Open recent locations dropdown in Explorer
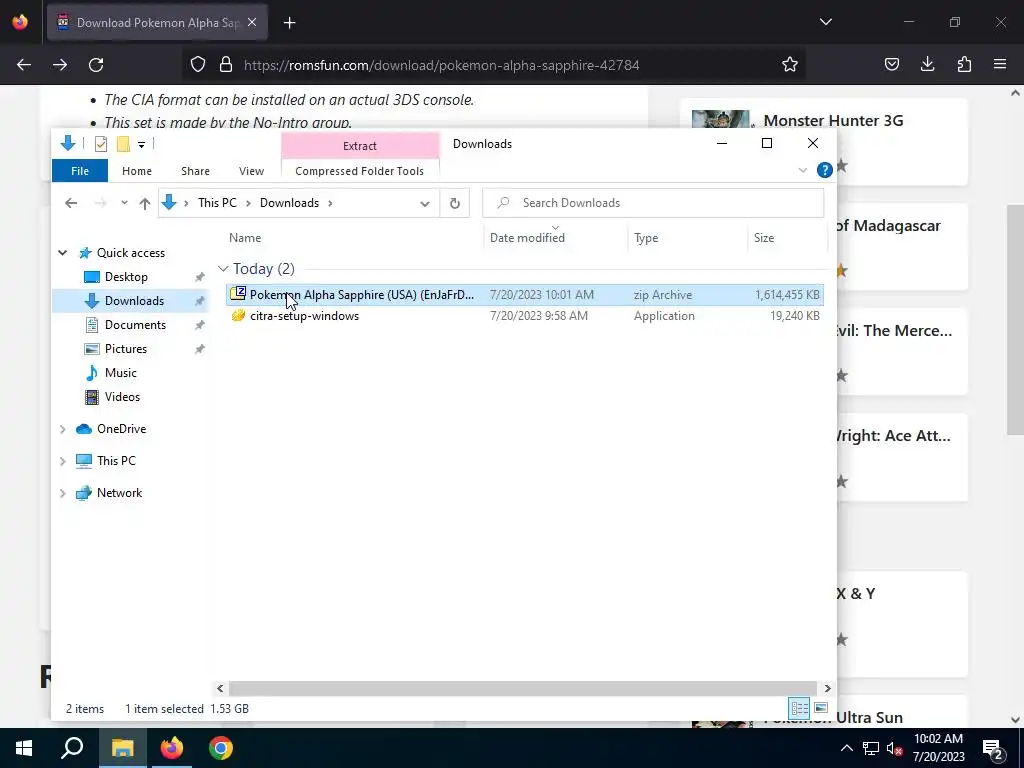The width and height of the screenshot is (1024, 768). point(124,203)
